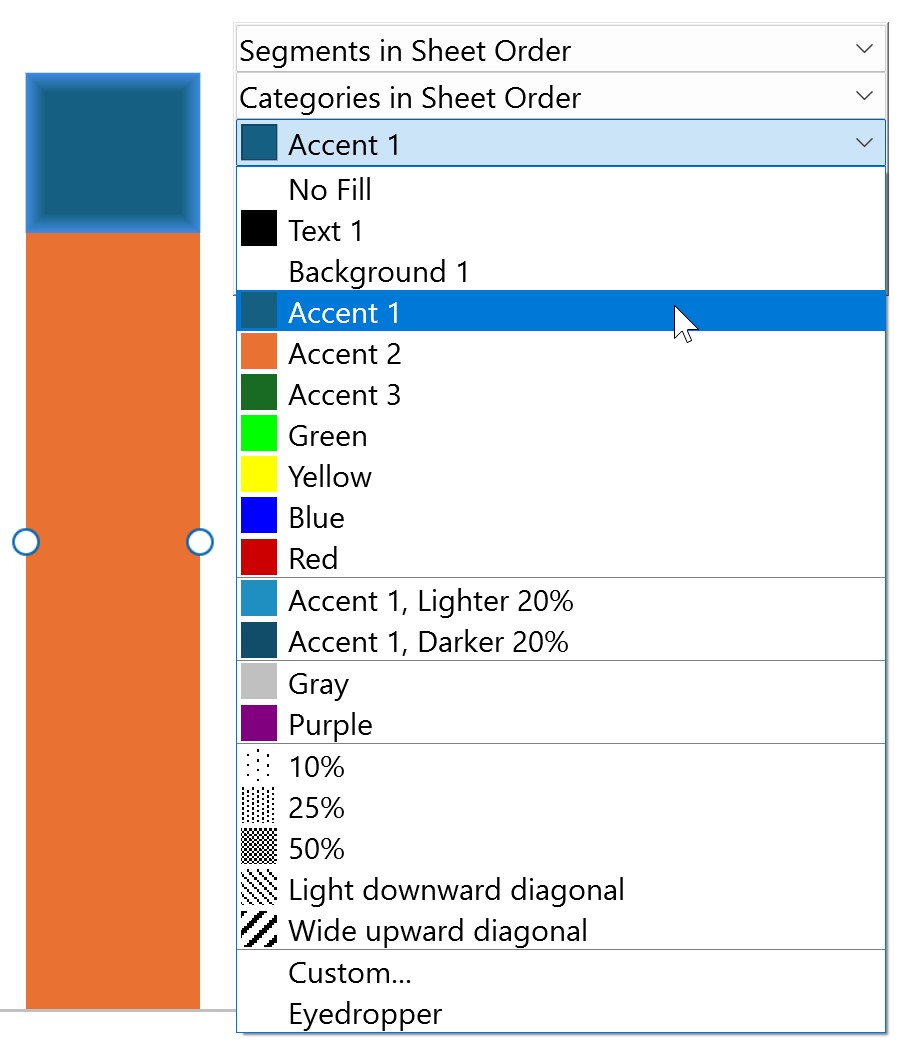Select the bright Green color

coord(327,436)
